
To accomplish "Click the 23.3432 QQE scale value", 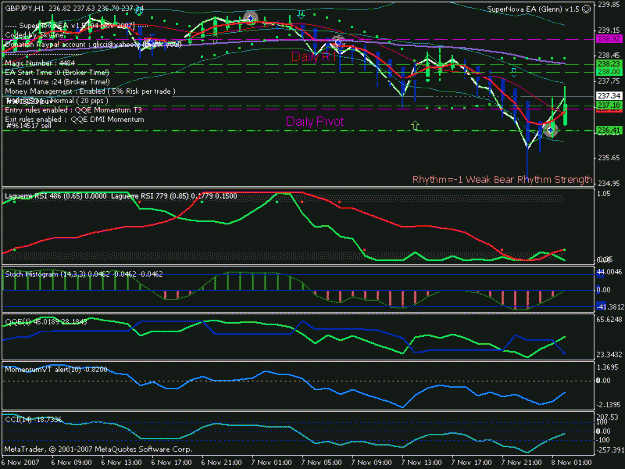I will point(610,355).
